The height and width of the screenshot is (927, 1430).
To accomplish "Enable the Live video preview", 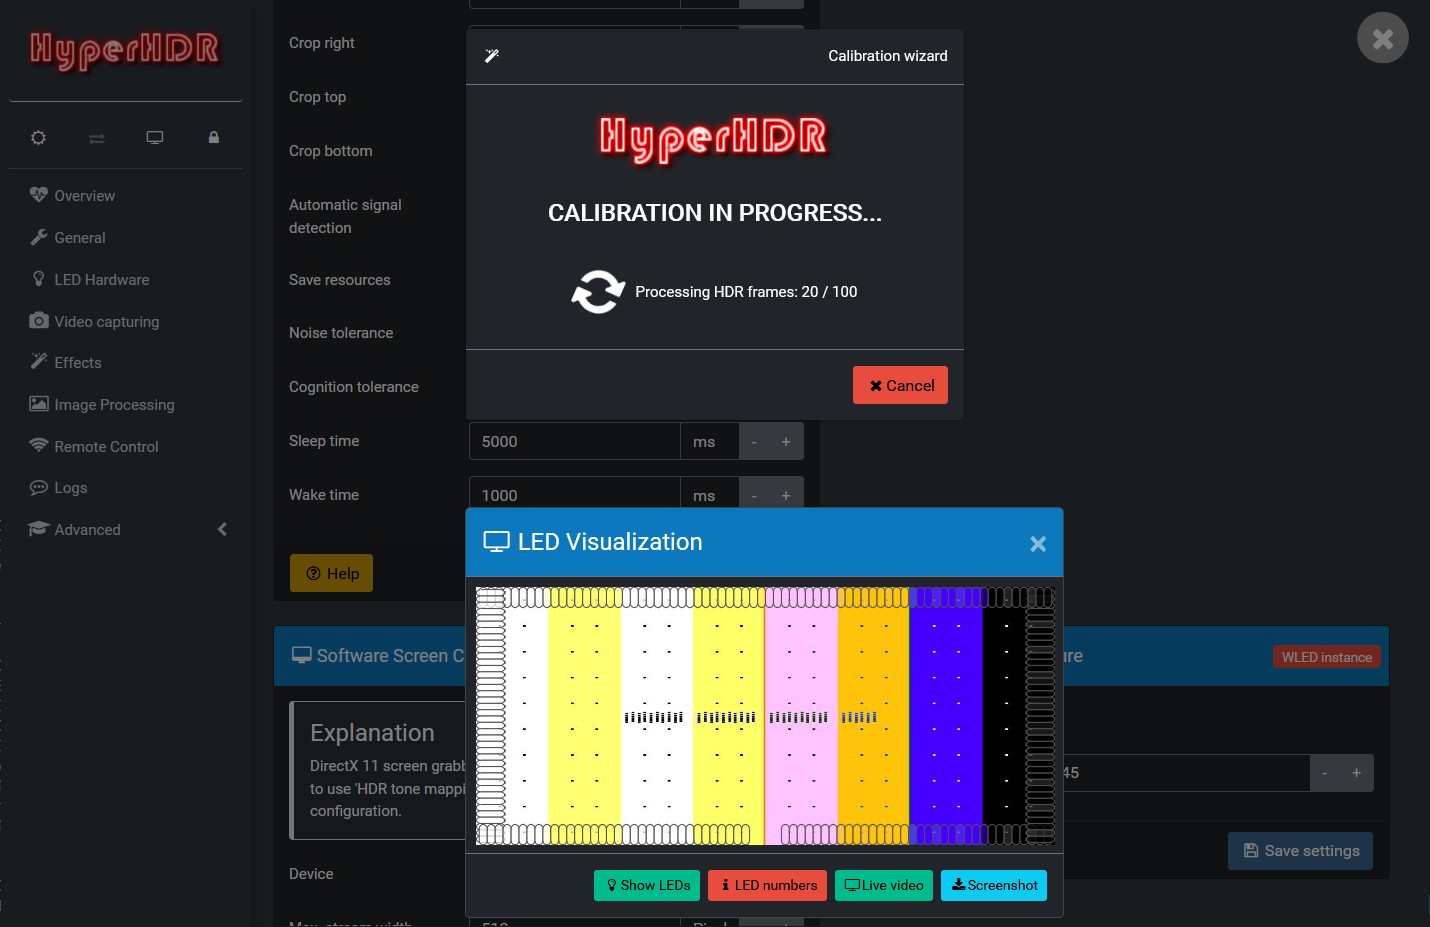I will [x=884, y=885].
